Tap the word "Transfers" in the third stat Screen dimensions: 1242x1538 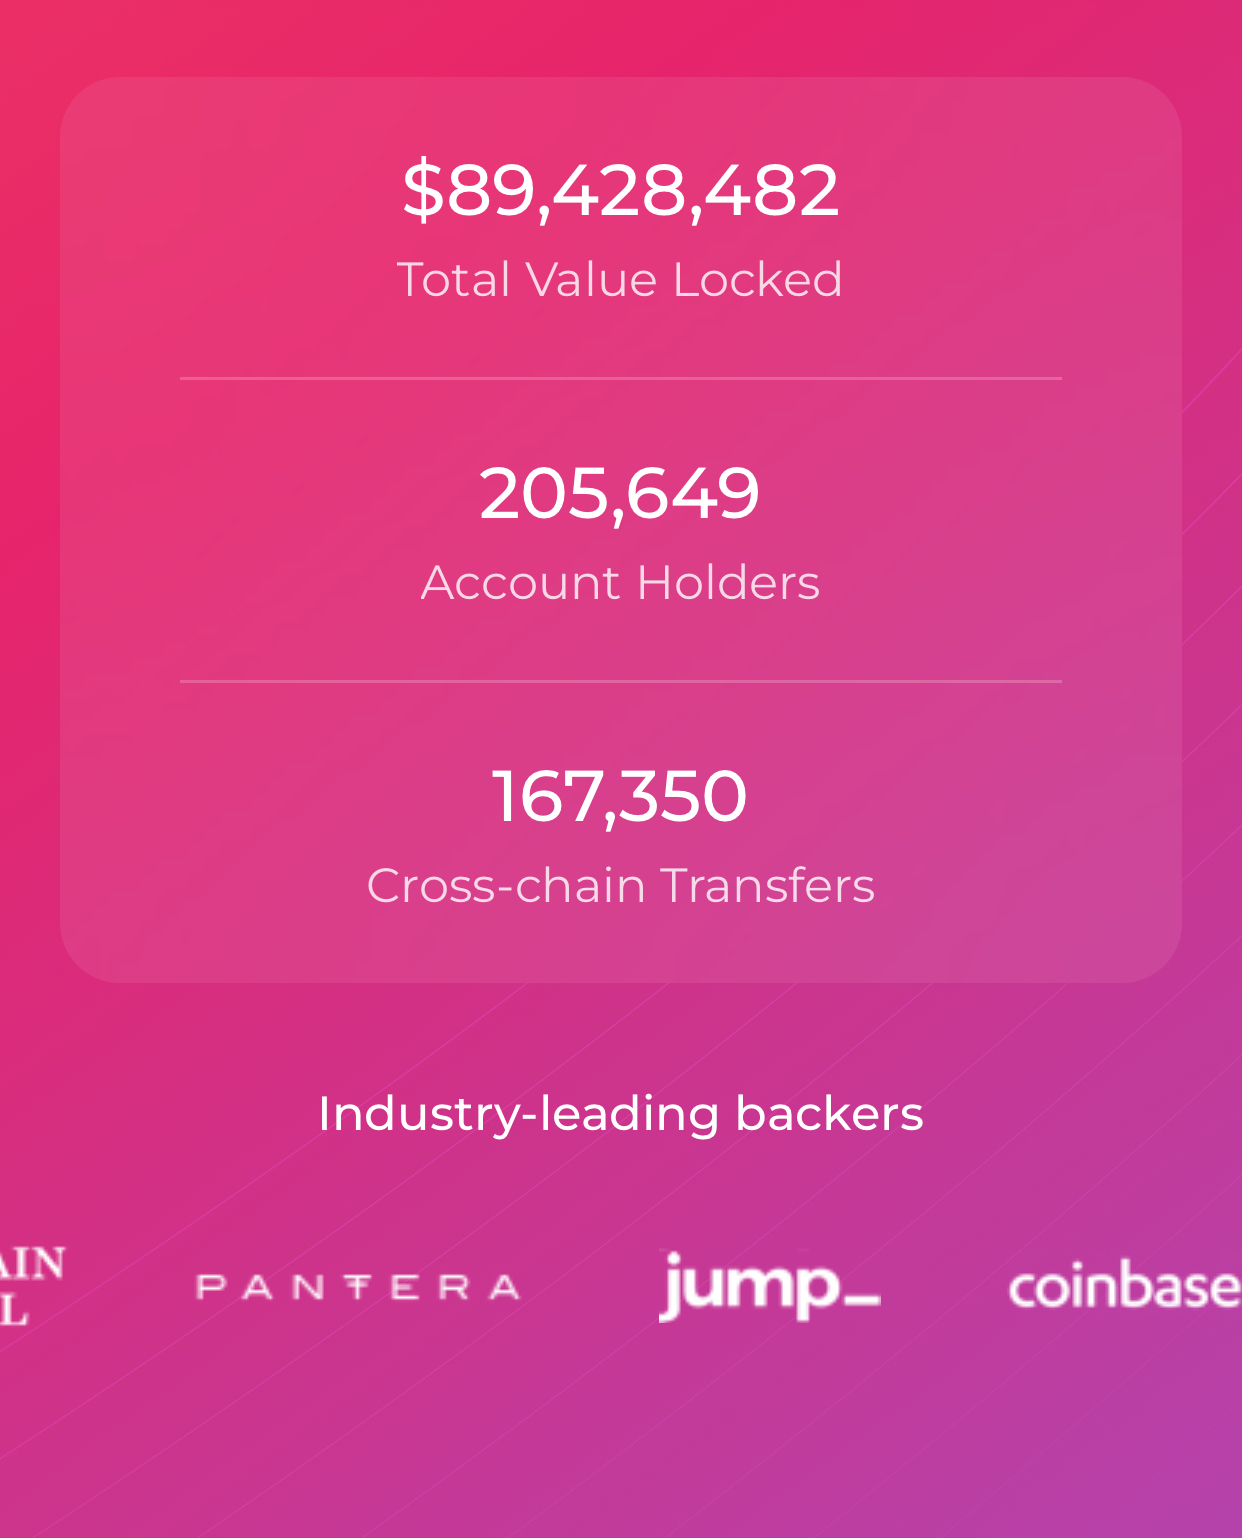pyautogui.click(x=767, y=885)
